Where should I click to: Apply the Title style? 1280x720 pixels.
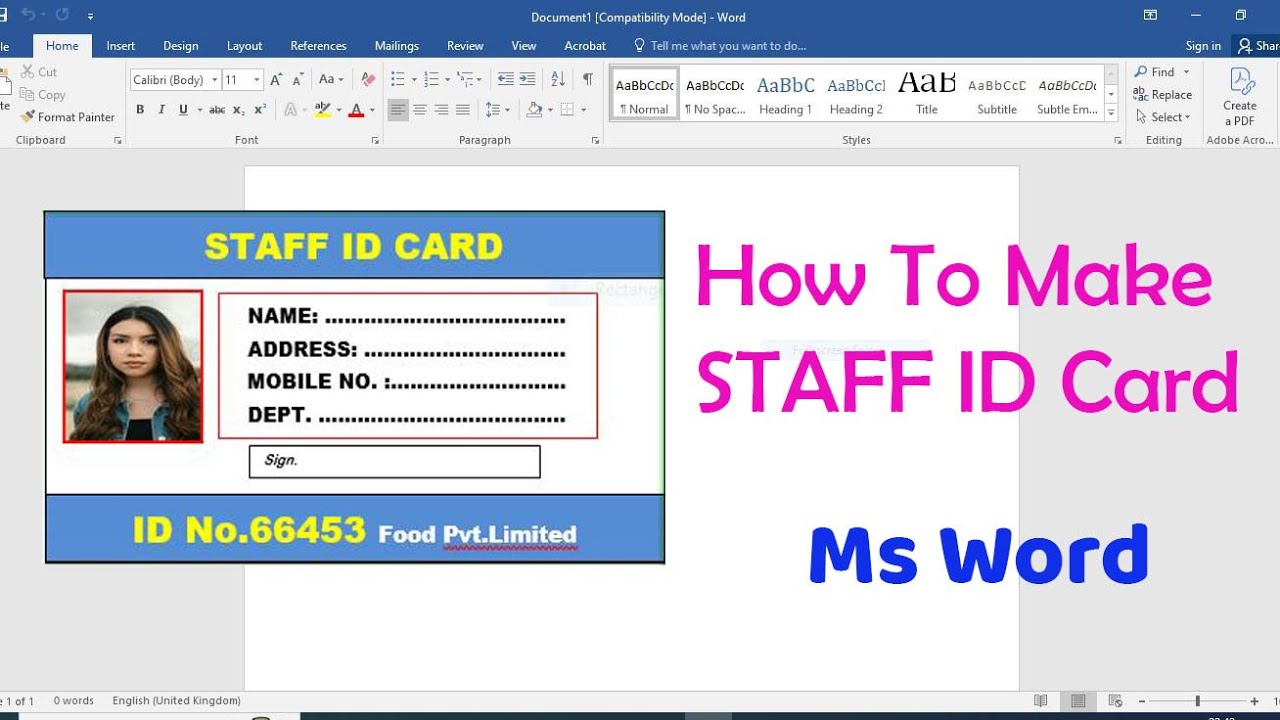(927, 95)
